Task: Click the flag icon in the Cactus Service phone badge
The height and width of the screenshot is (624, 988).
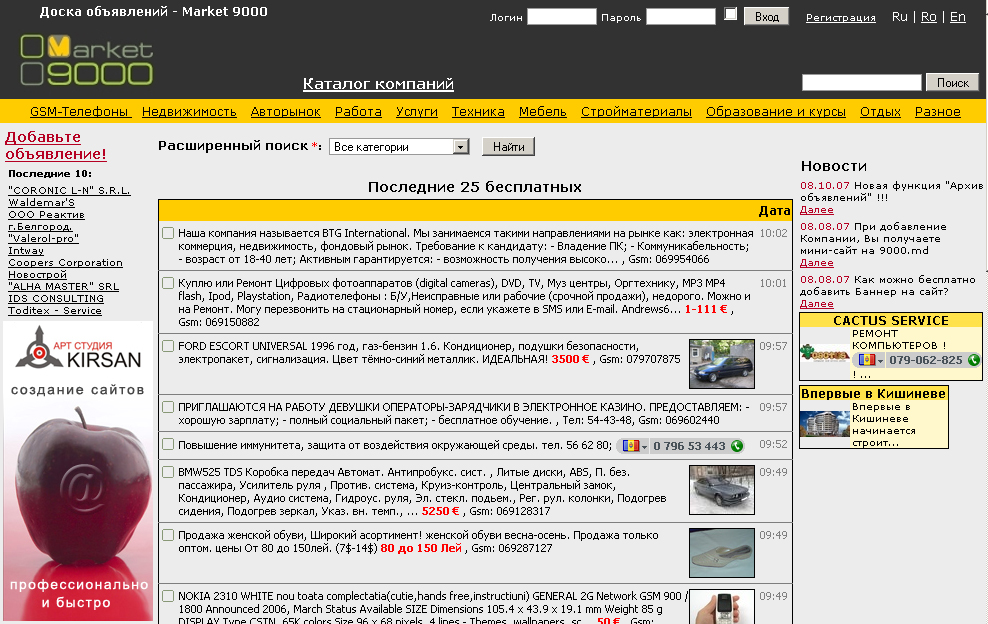Action: pyautogui.click(x=867, y=360)
